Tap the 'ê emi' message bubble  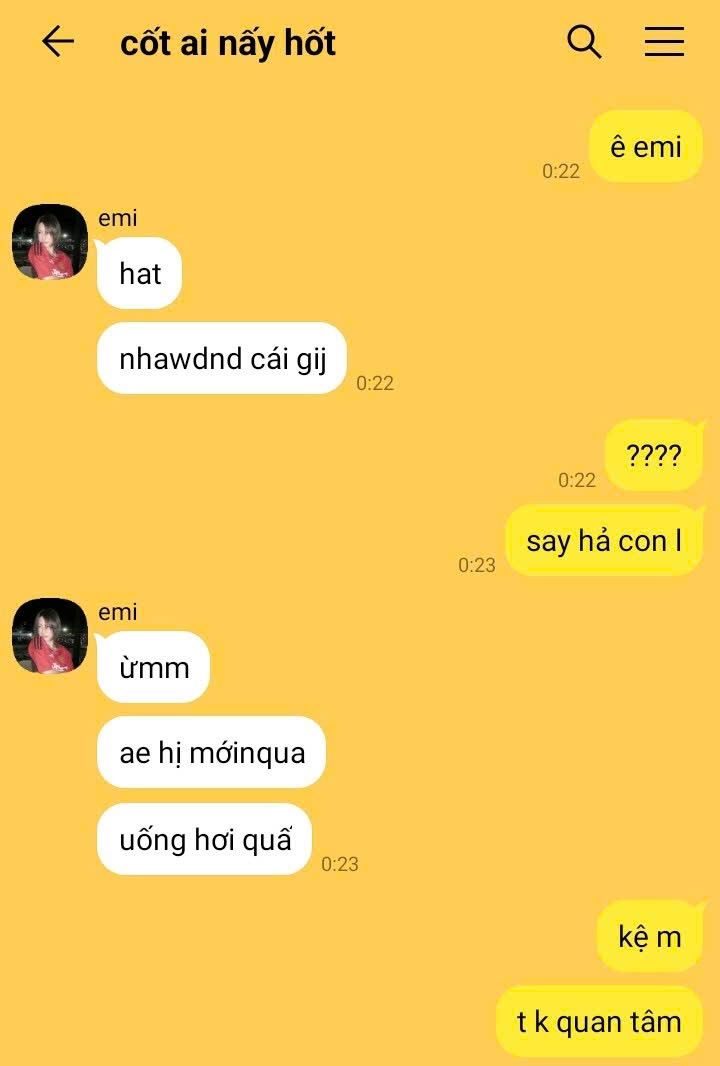click(x=645, y=147)
